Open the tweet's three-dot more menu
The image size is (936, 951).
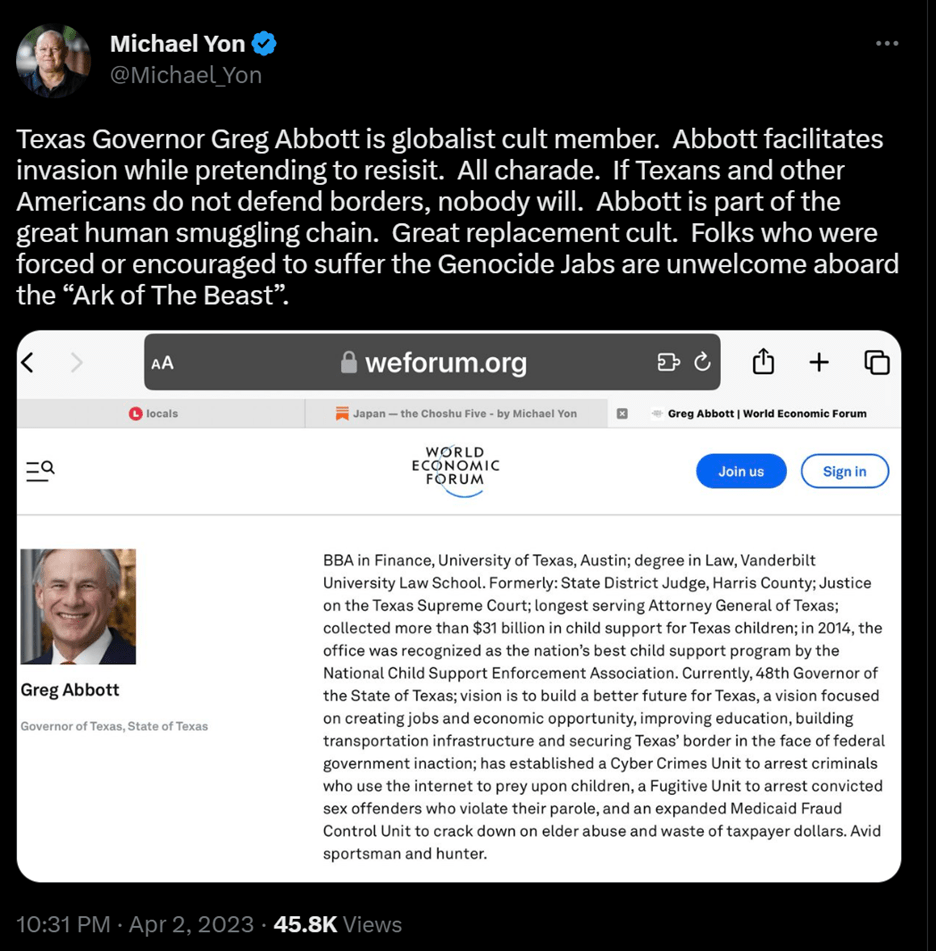[x=886, y=44]
